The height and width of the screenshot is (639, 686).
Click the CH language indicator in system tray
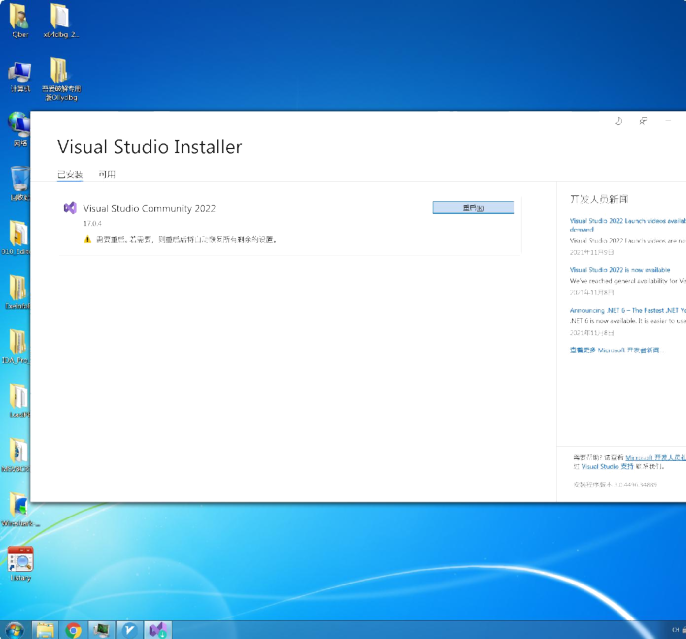click(675, 630)
